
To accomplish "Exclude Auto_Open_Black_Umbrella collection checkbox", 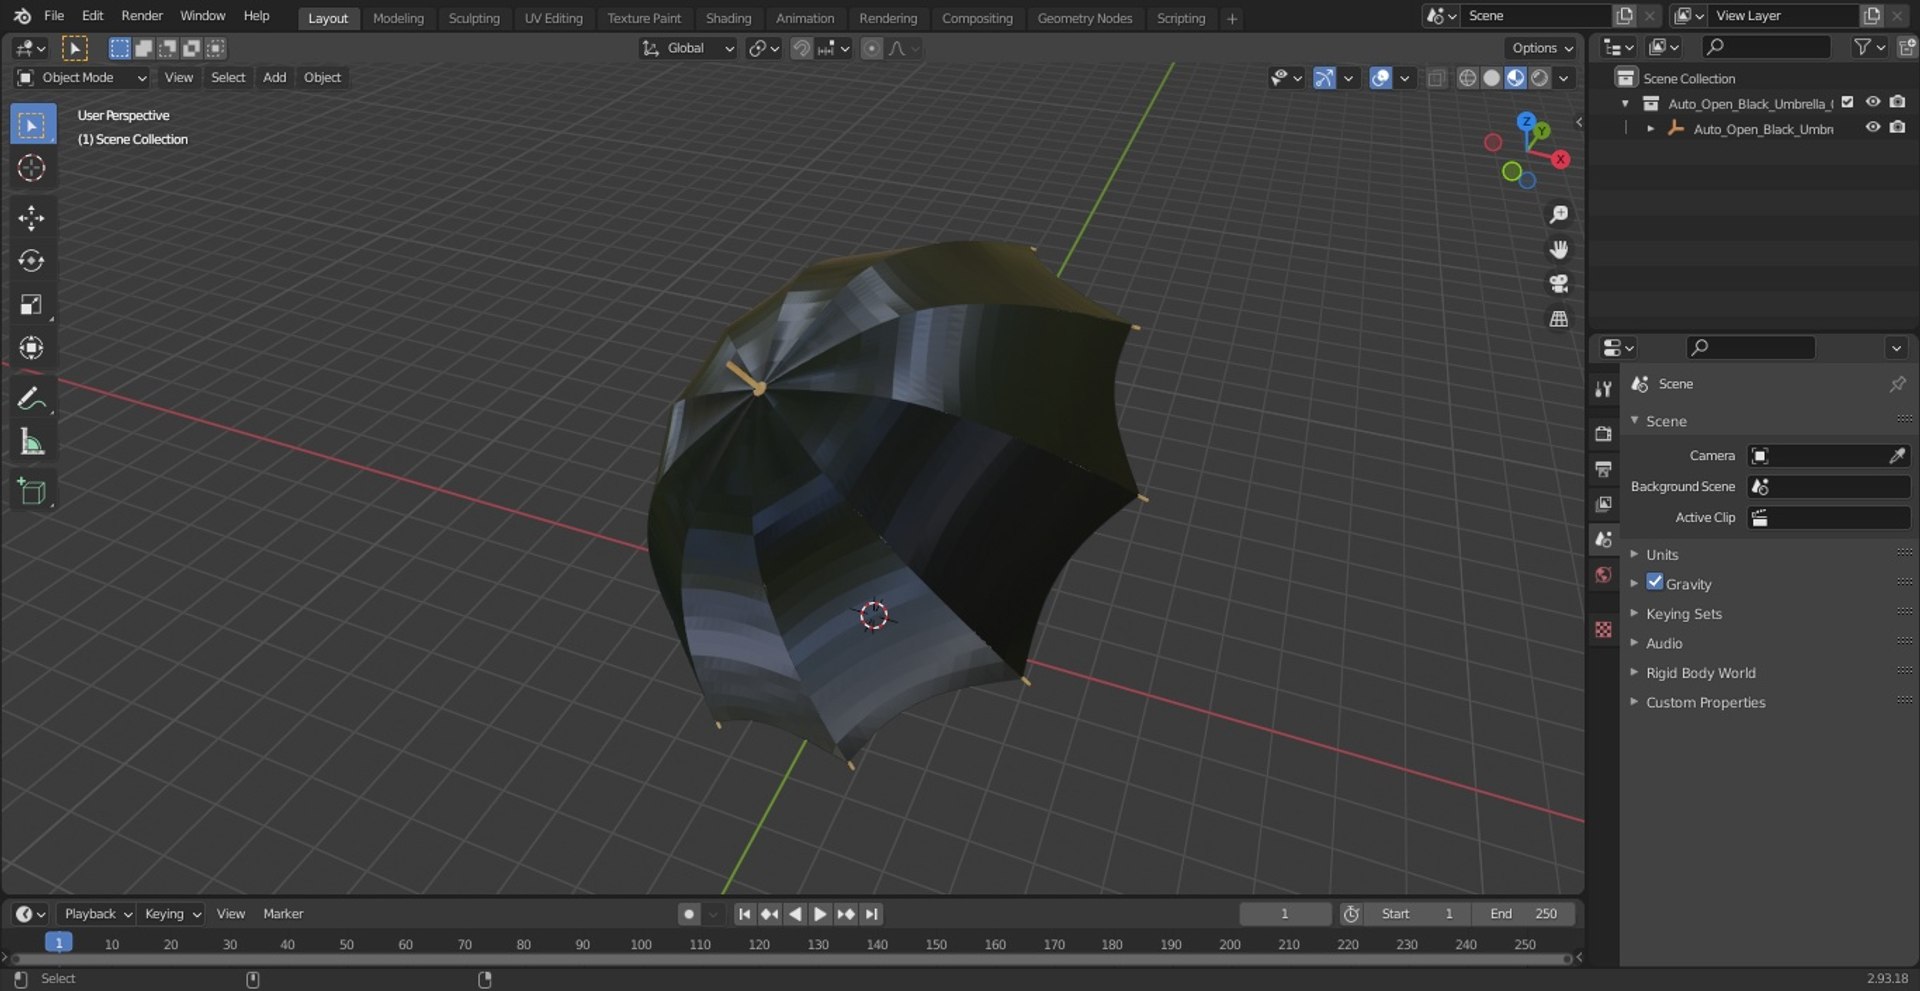I will coord(1848,102).
